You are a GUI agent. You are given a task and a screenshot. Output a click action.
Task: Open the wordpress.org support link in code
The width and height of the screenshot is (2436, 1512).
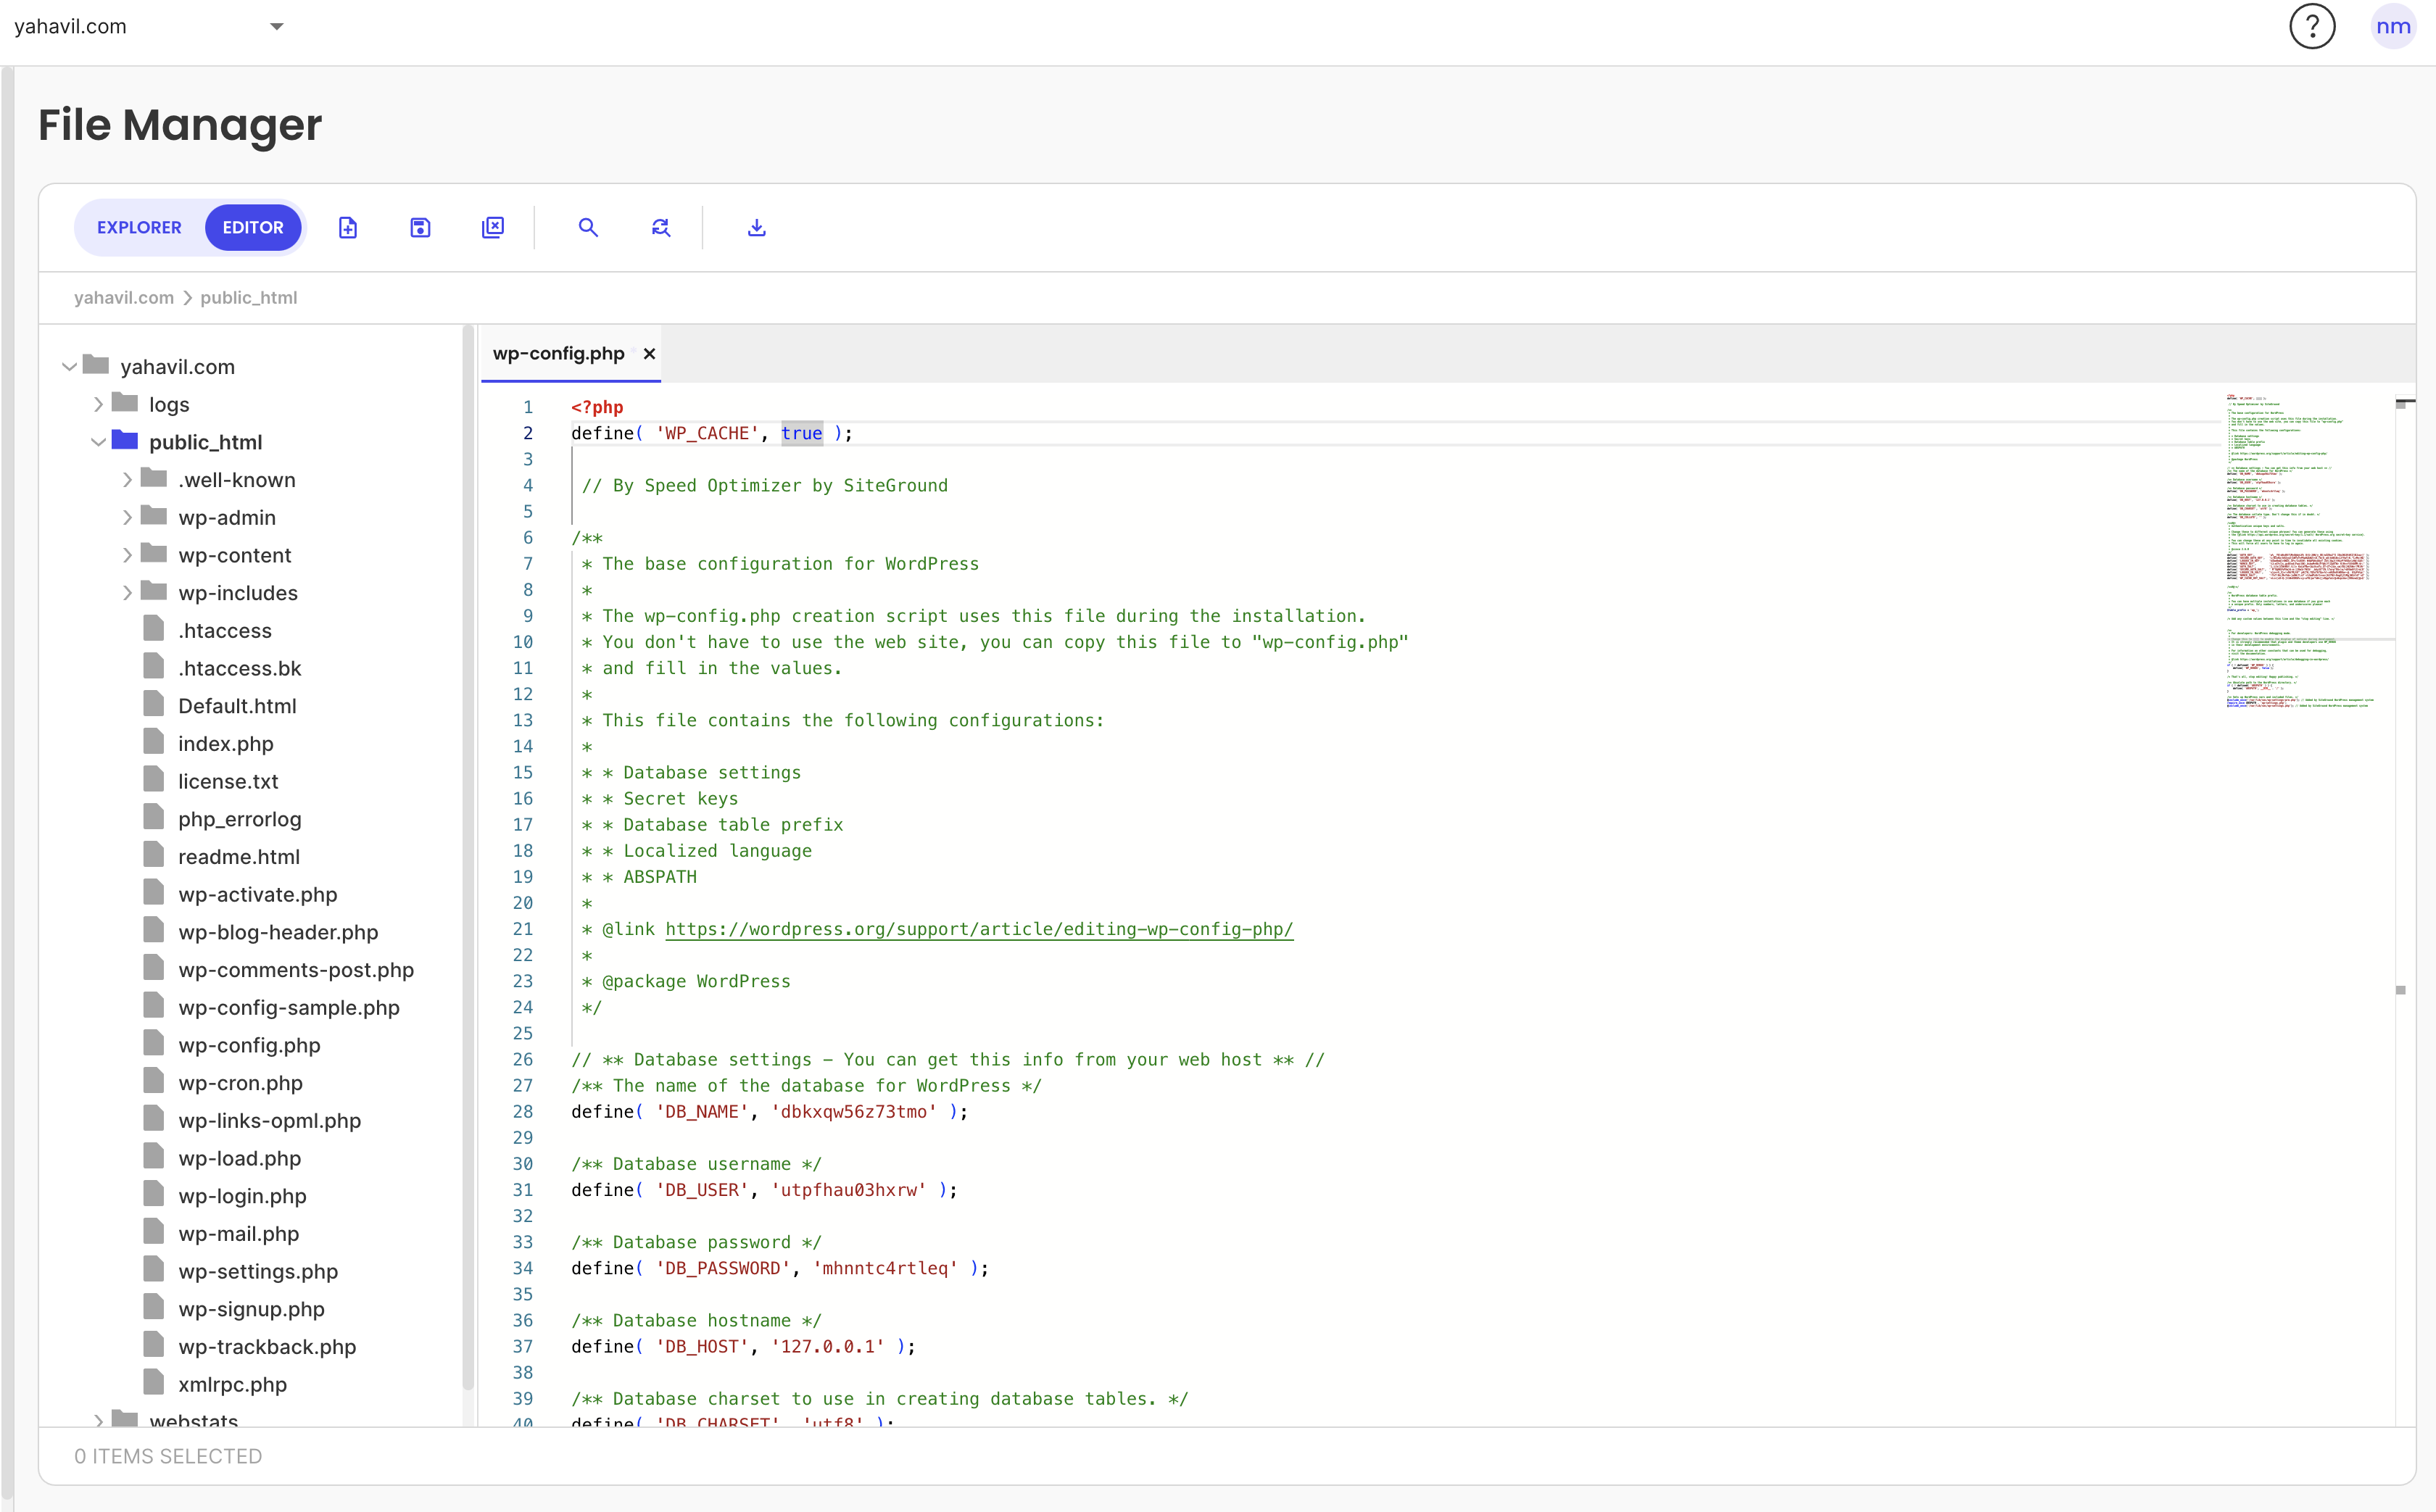[978, 929]
